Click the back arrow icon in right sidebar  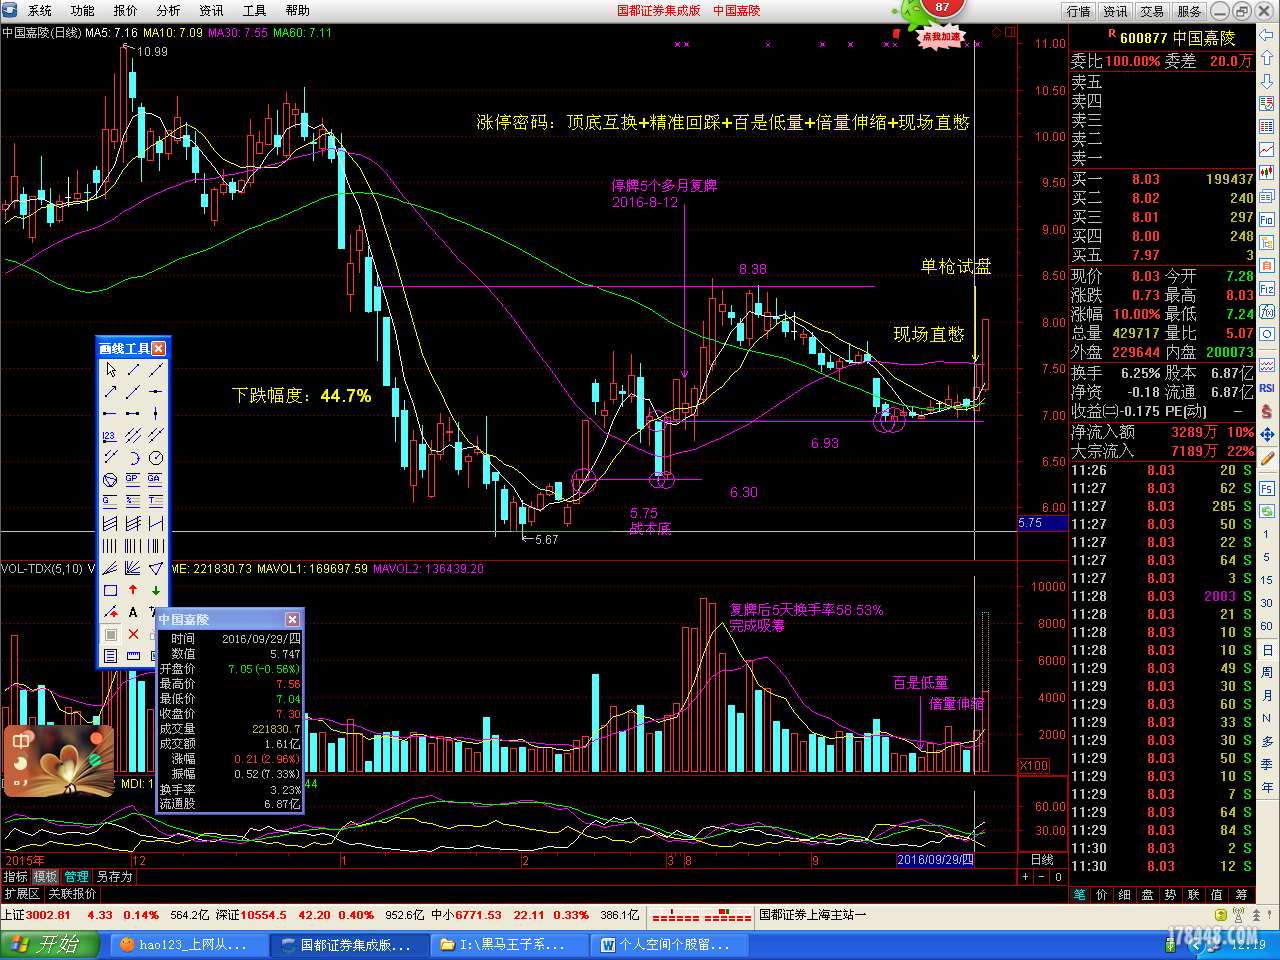pyautogui.click(x=1267, y=35)
